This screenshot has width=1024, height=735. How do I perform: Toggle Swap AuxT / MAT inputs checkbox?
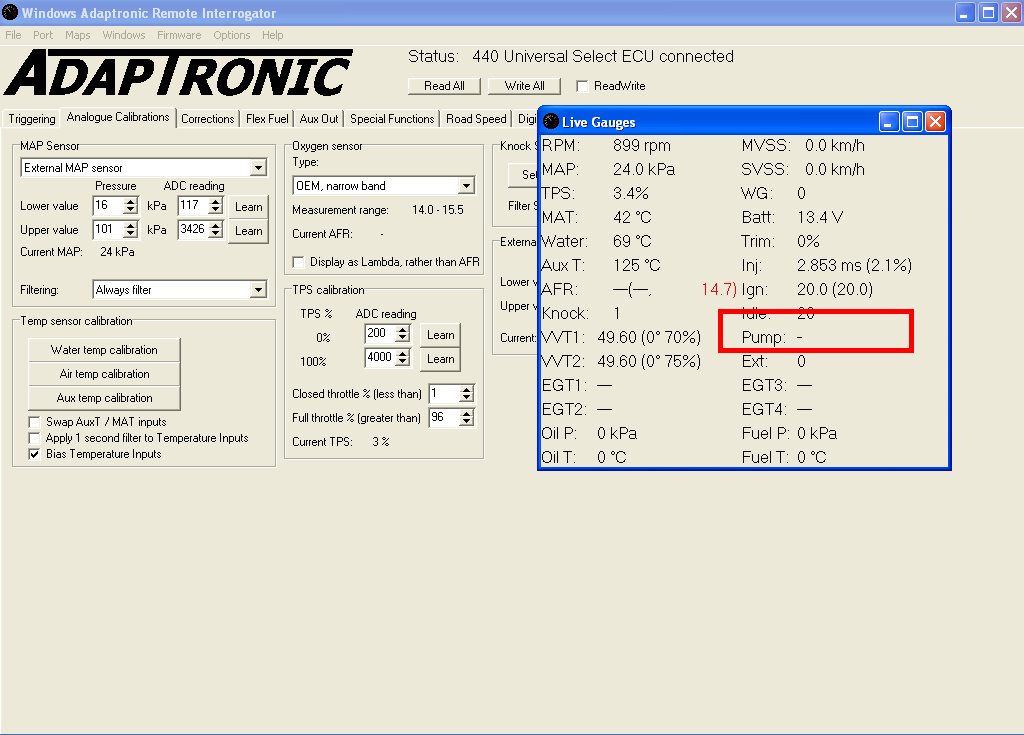coord(35,422)
